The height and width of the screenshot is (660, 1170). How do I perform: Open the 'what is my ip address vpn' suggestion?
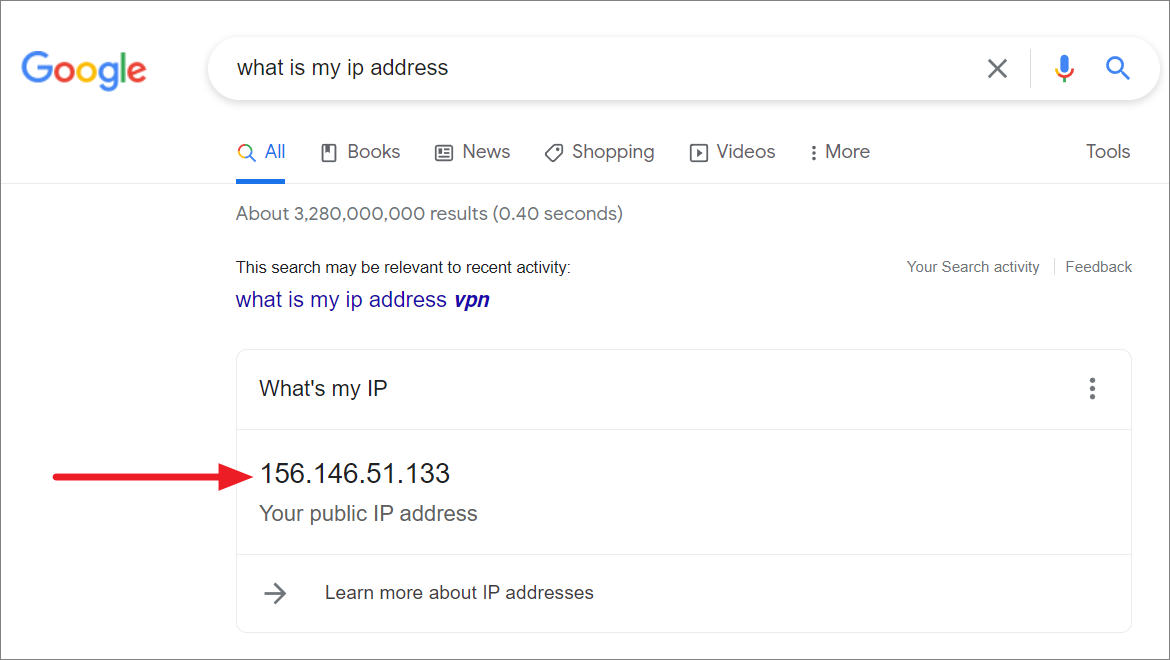[x=362, y=300]
